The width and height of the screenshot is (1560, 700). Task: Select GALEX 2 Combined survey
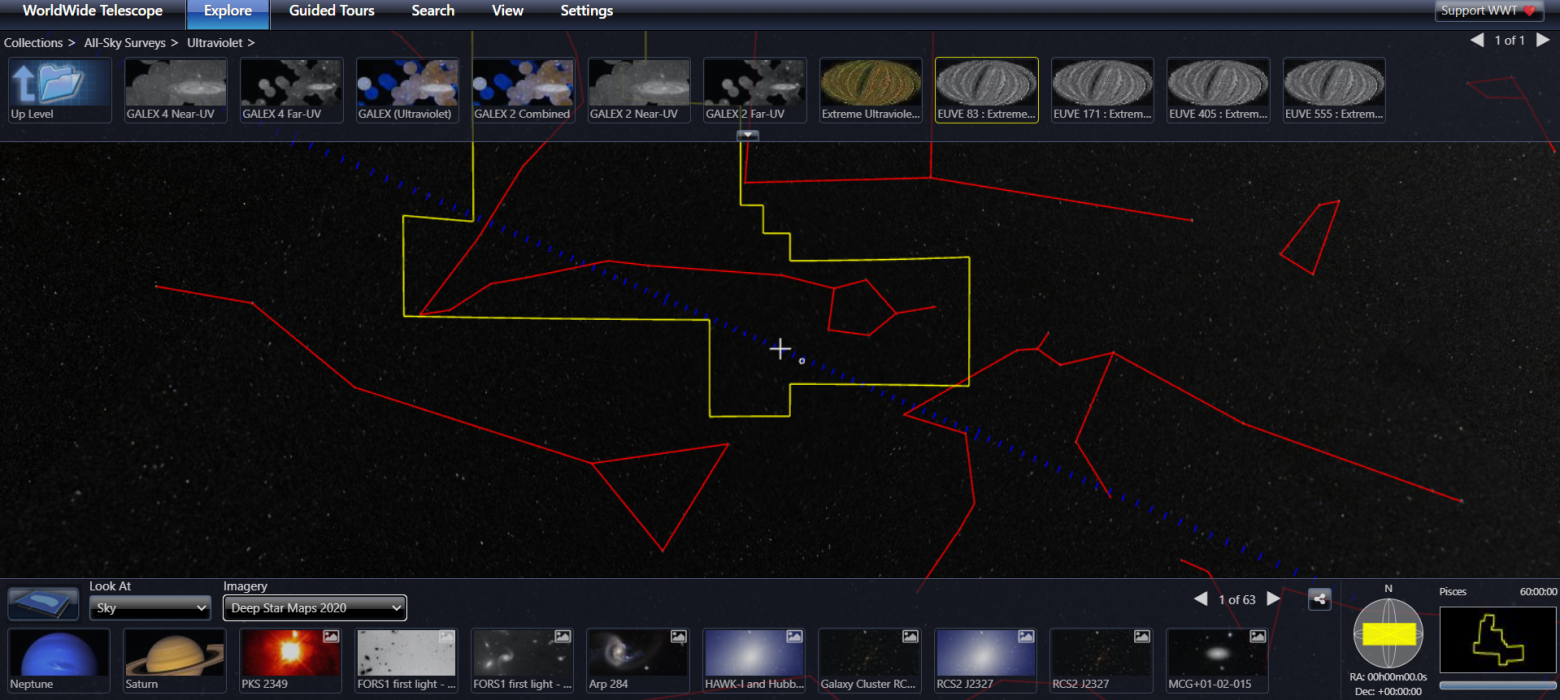[x=523, y=90]
